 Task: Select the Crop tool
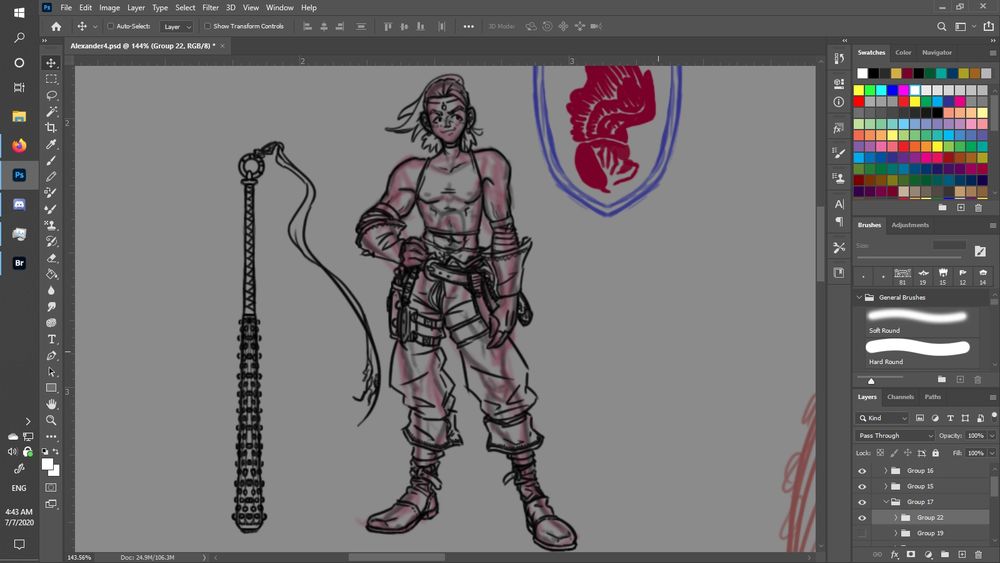coord(51,128)
